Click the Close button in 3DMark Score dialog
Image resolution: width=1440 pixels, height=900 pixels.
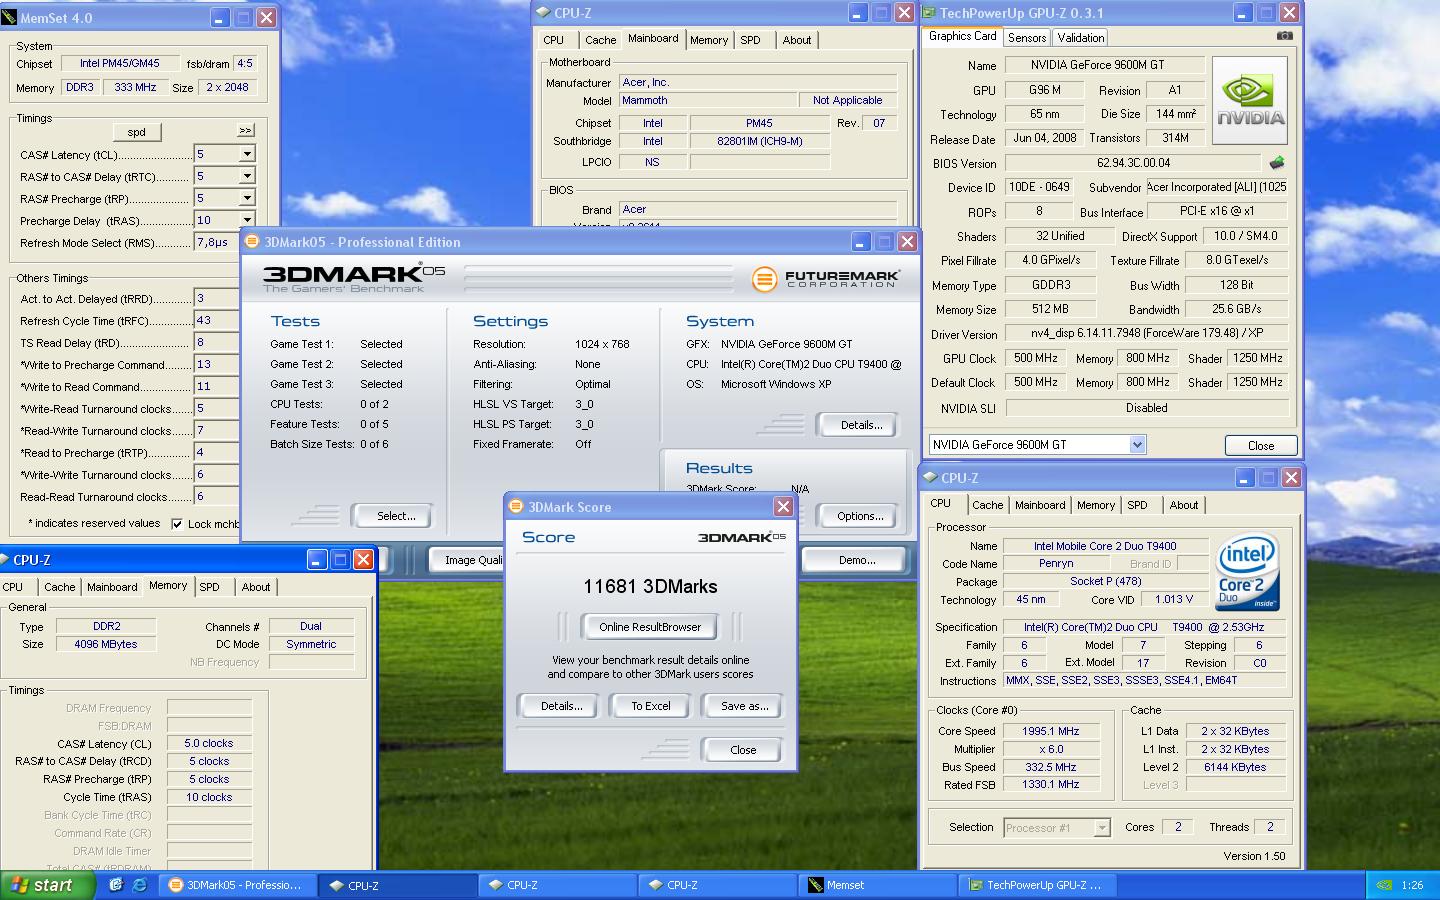click(743, 750)
